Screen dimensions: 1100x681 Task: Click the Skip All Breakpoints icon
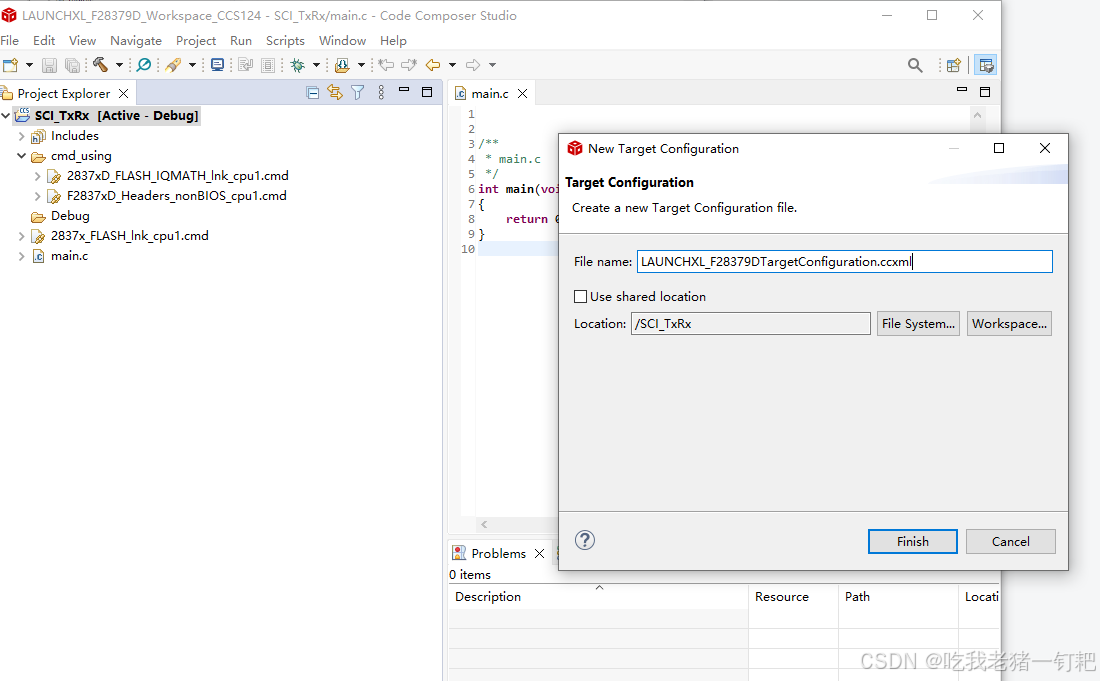[x=144, y=65]
